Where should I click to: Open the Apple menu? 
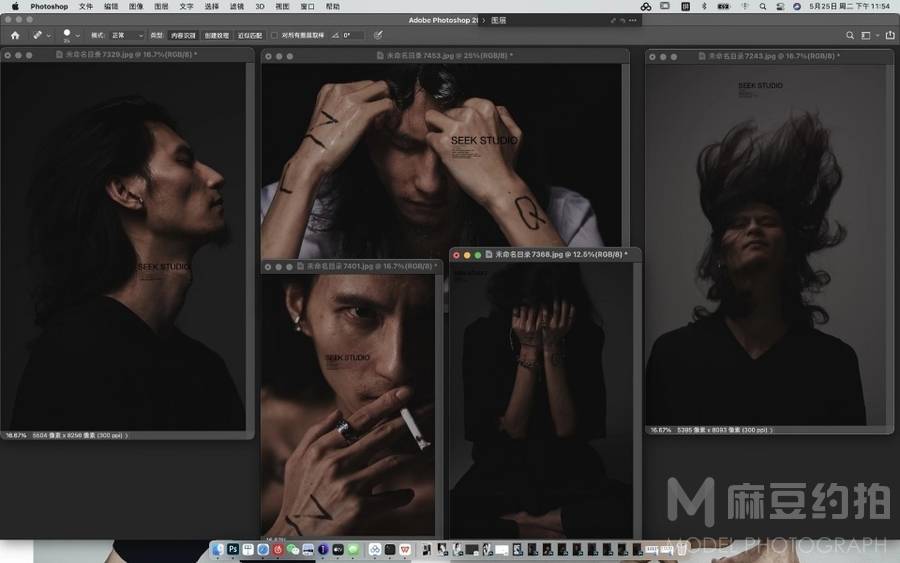pos(15,6)
